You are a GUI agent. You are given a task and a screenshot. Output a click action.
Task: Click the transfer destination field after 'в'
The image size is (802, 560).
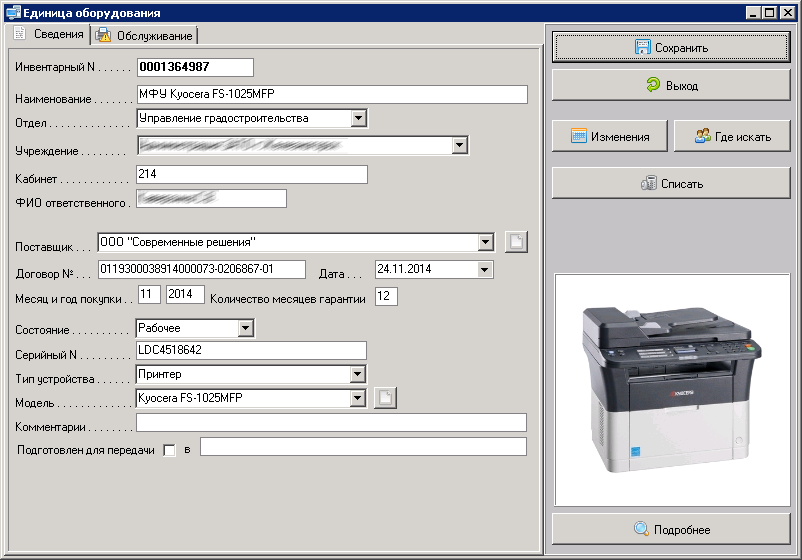pyautogui.click(x=363, y=446)
